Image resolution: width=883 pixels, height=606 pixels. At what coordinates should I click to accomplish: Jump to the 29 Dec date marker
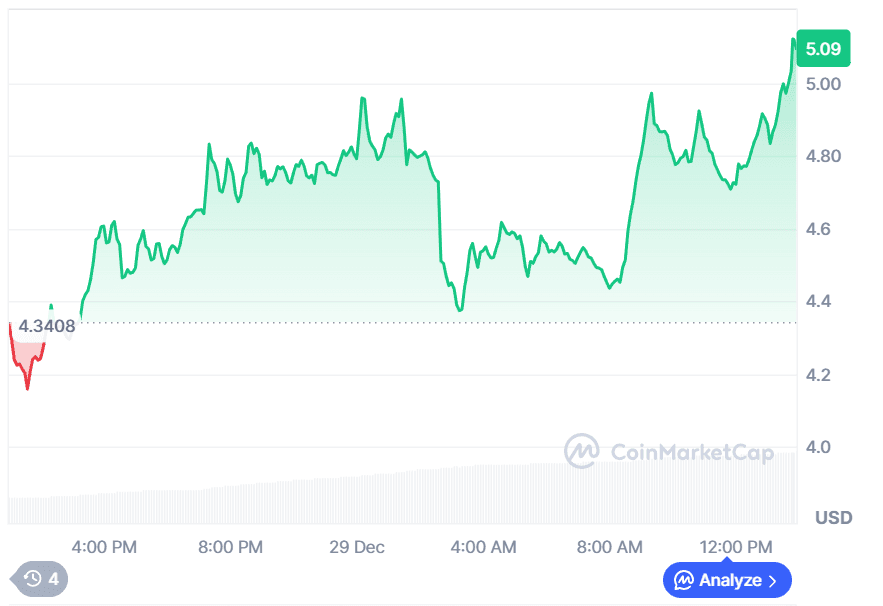point(357,547)
